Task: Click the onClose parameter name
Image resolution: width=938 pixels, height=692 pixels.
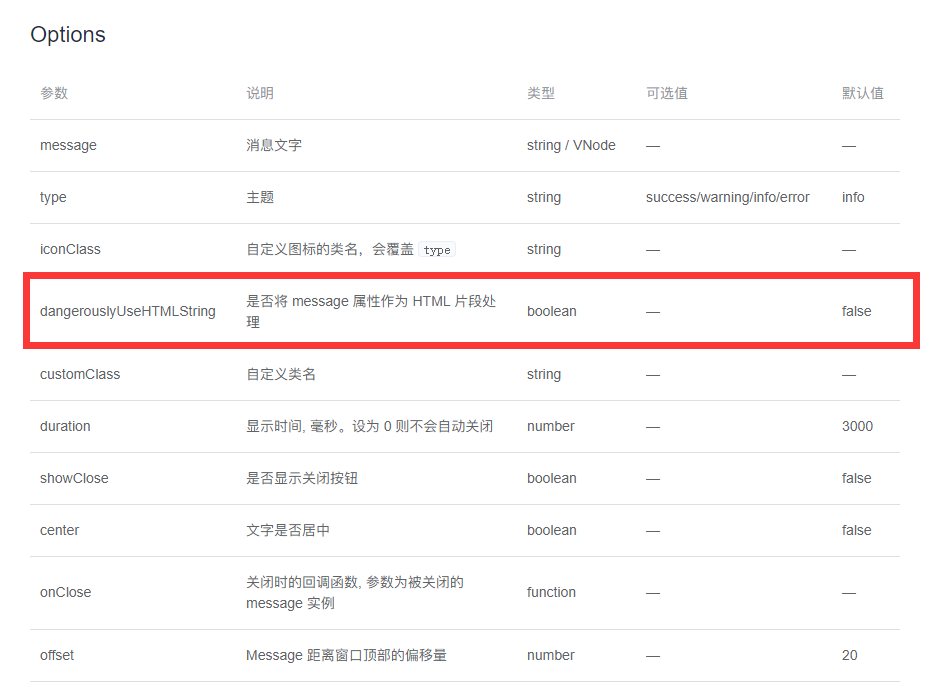Action: point(65,592)
